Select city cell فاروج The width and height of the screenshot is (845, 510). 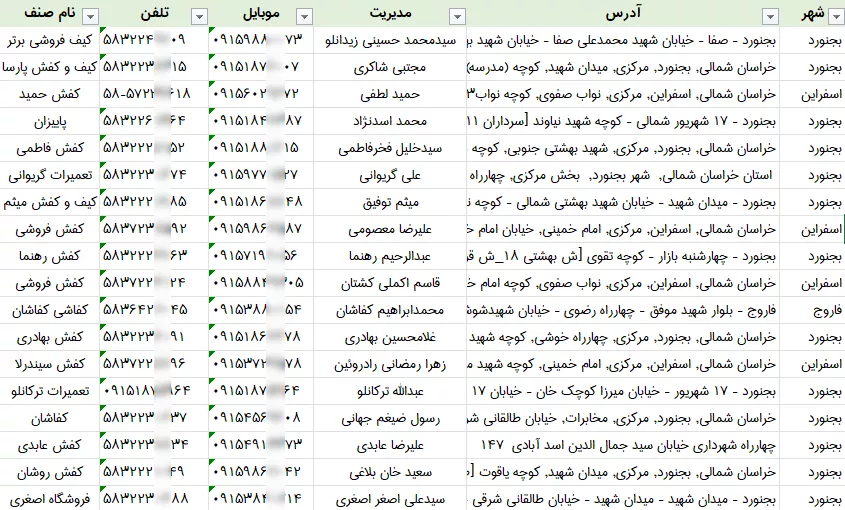(812, 310)
